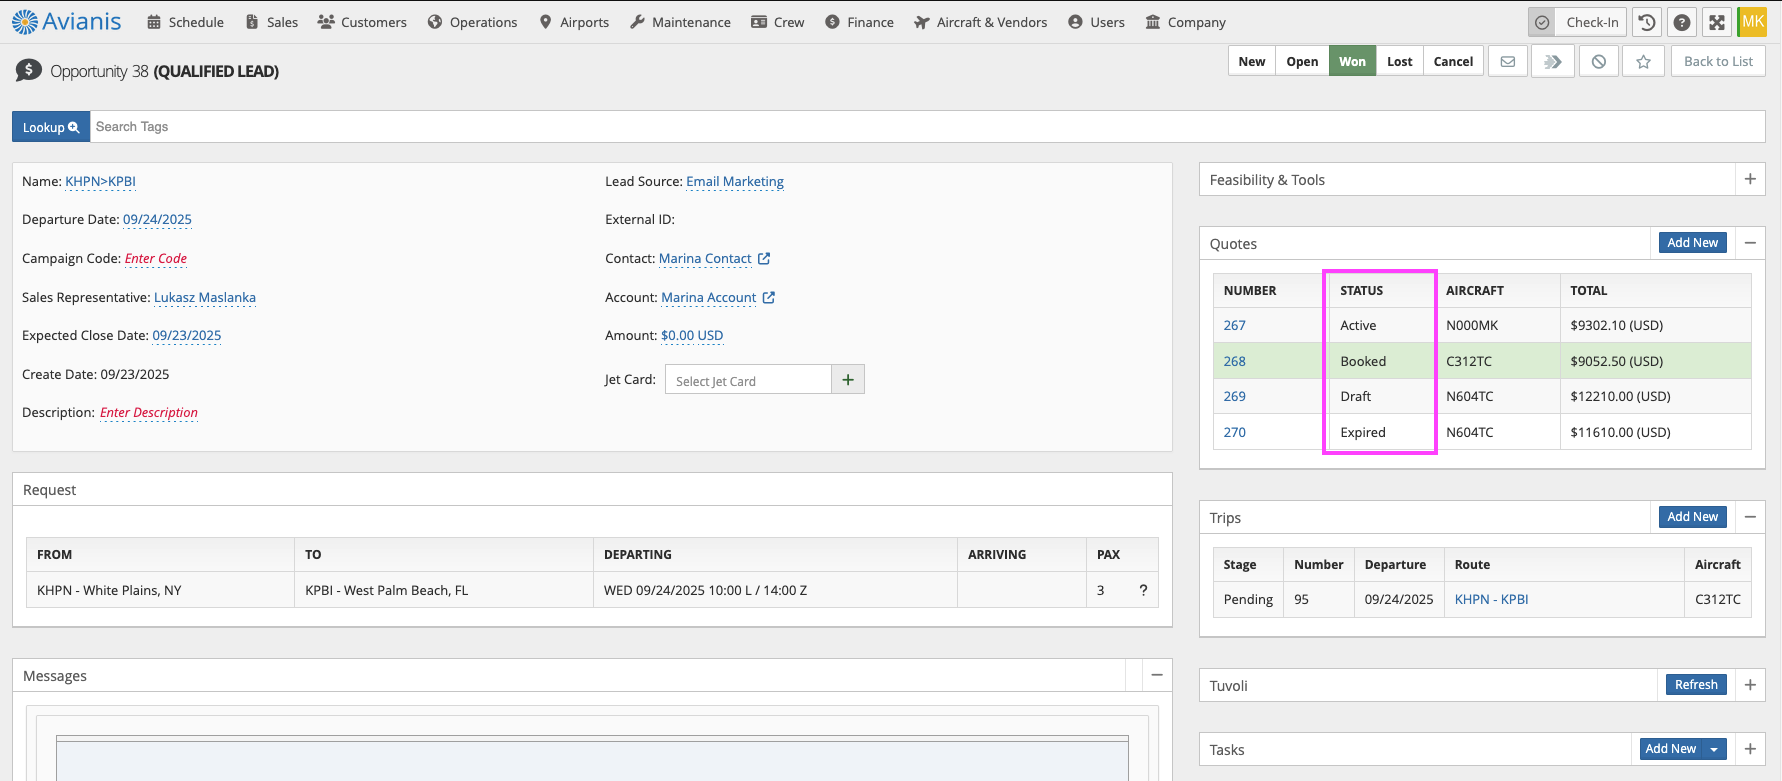Image resolution: width=1782 pixels, height=781 pixels.
Task: Click the plus icon beside Jet Card
Action: (x=848, y=380)
